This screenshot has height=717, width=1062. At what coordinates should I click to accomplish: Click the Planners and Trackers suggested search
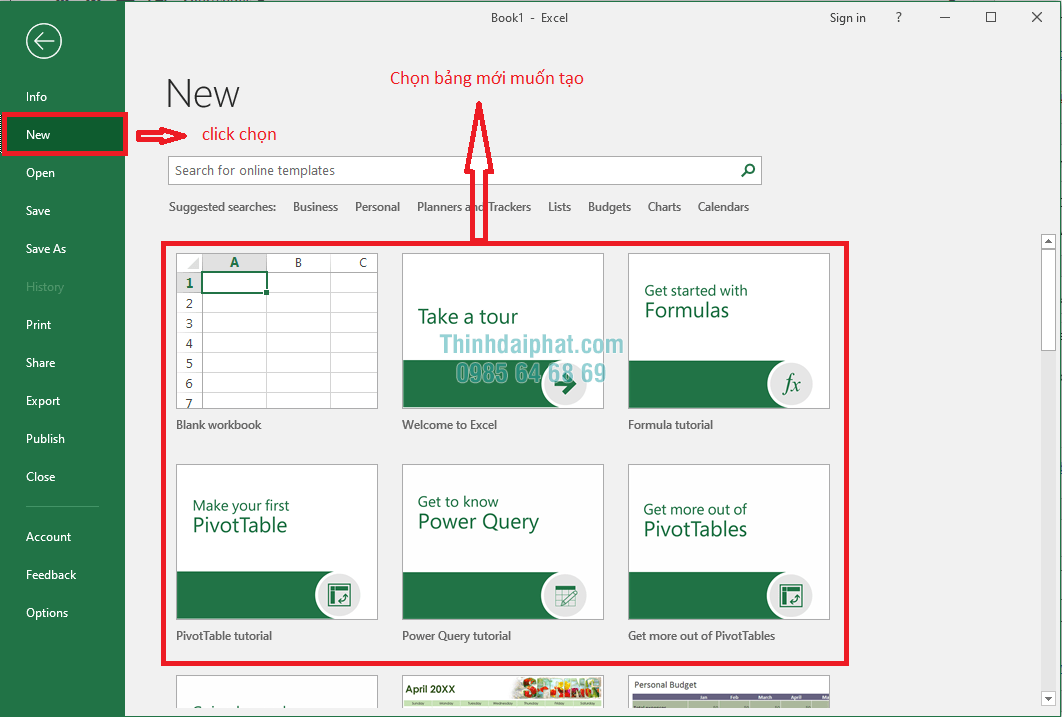coord(473,207)
